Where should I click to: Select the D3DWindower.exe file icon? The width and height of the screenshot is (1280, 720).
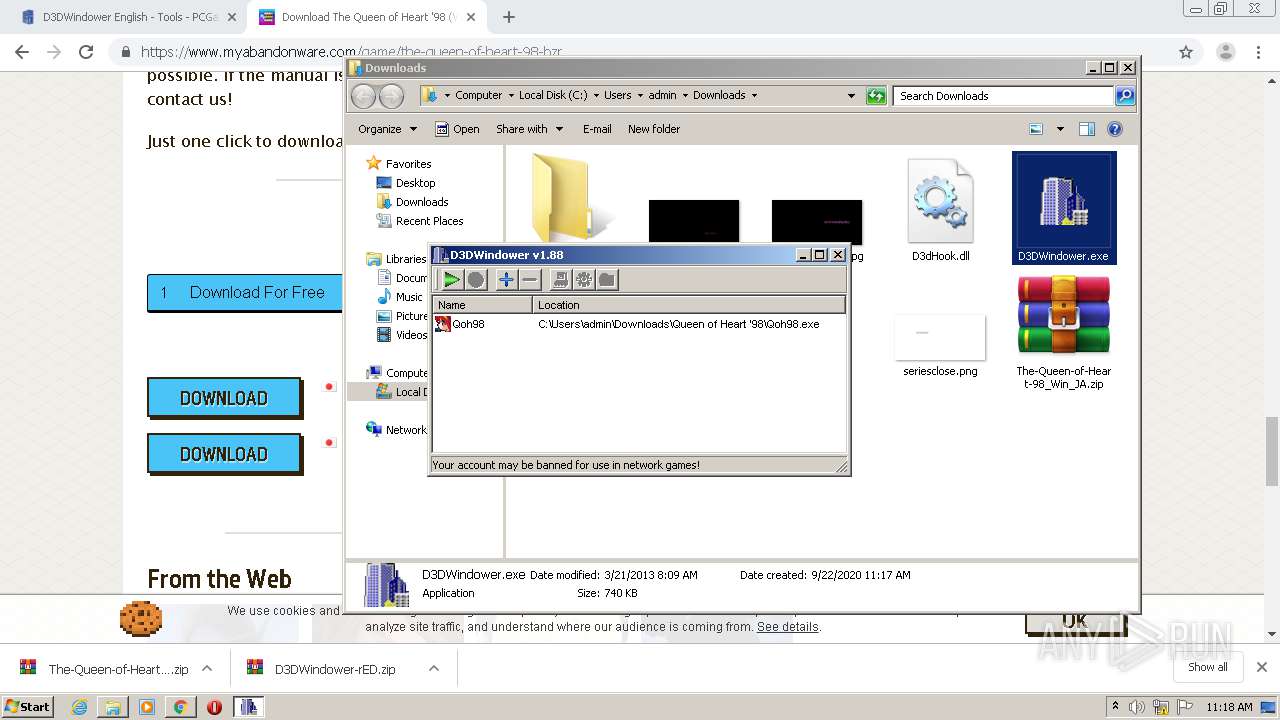1064,208
